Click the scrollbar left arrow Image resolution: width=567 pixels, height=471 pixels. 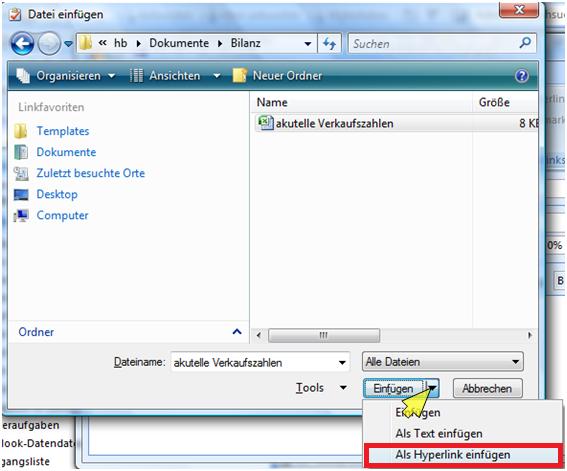[x=259, y=335]
